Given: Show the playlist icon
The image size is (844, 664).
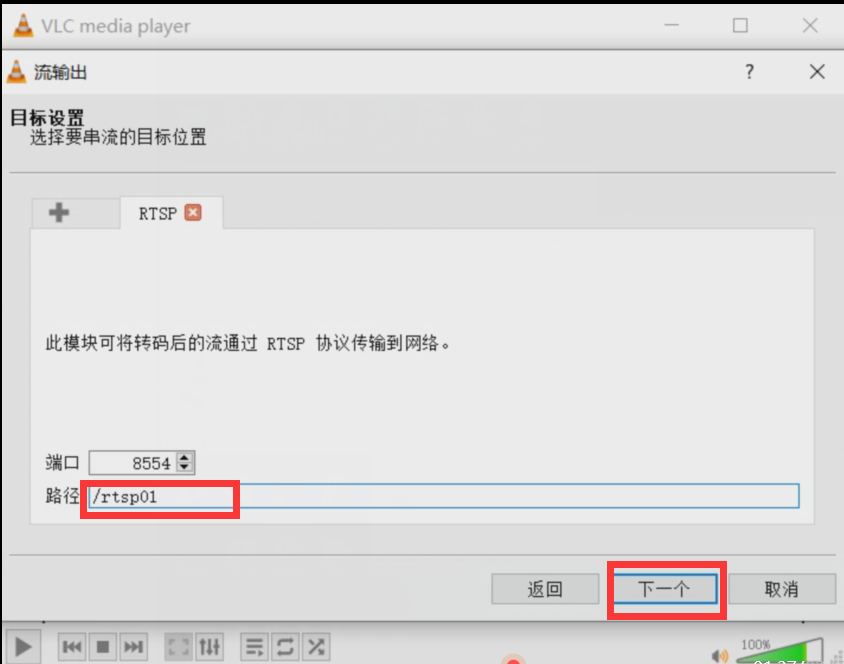Looking at the screenshot, I should [255, 646].
